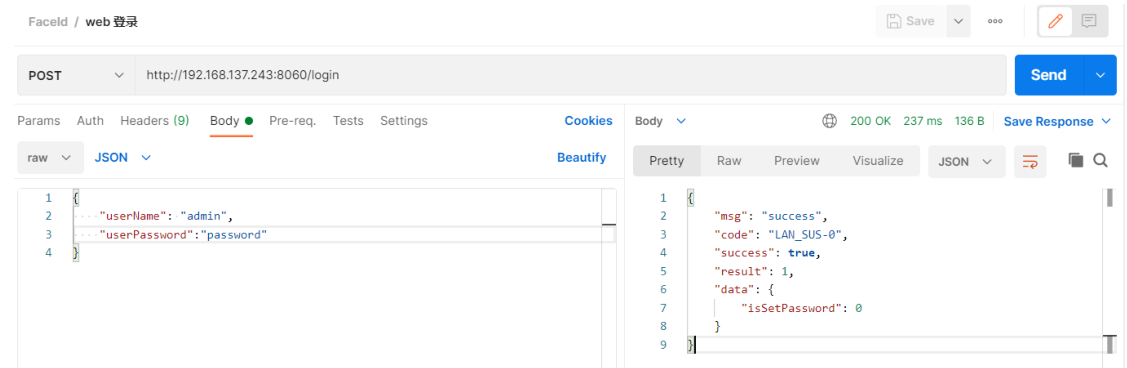Open the comments speech bubble icon

pyautogui.click(x=1089, y=21)
